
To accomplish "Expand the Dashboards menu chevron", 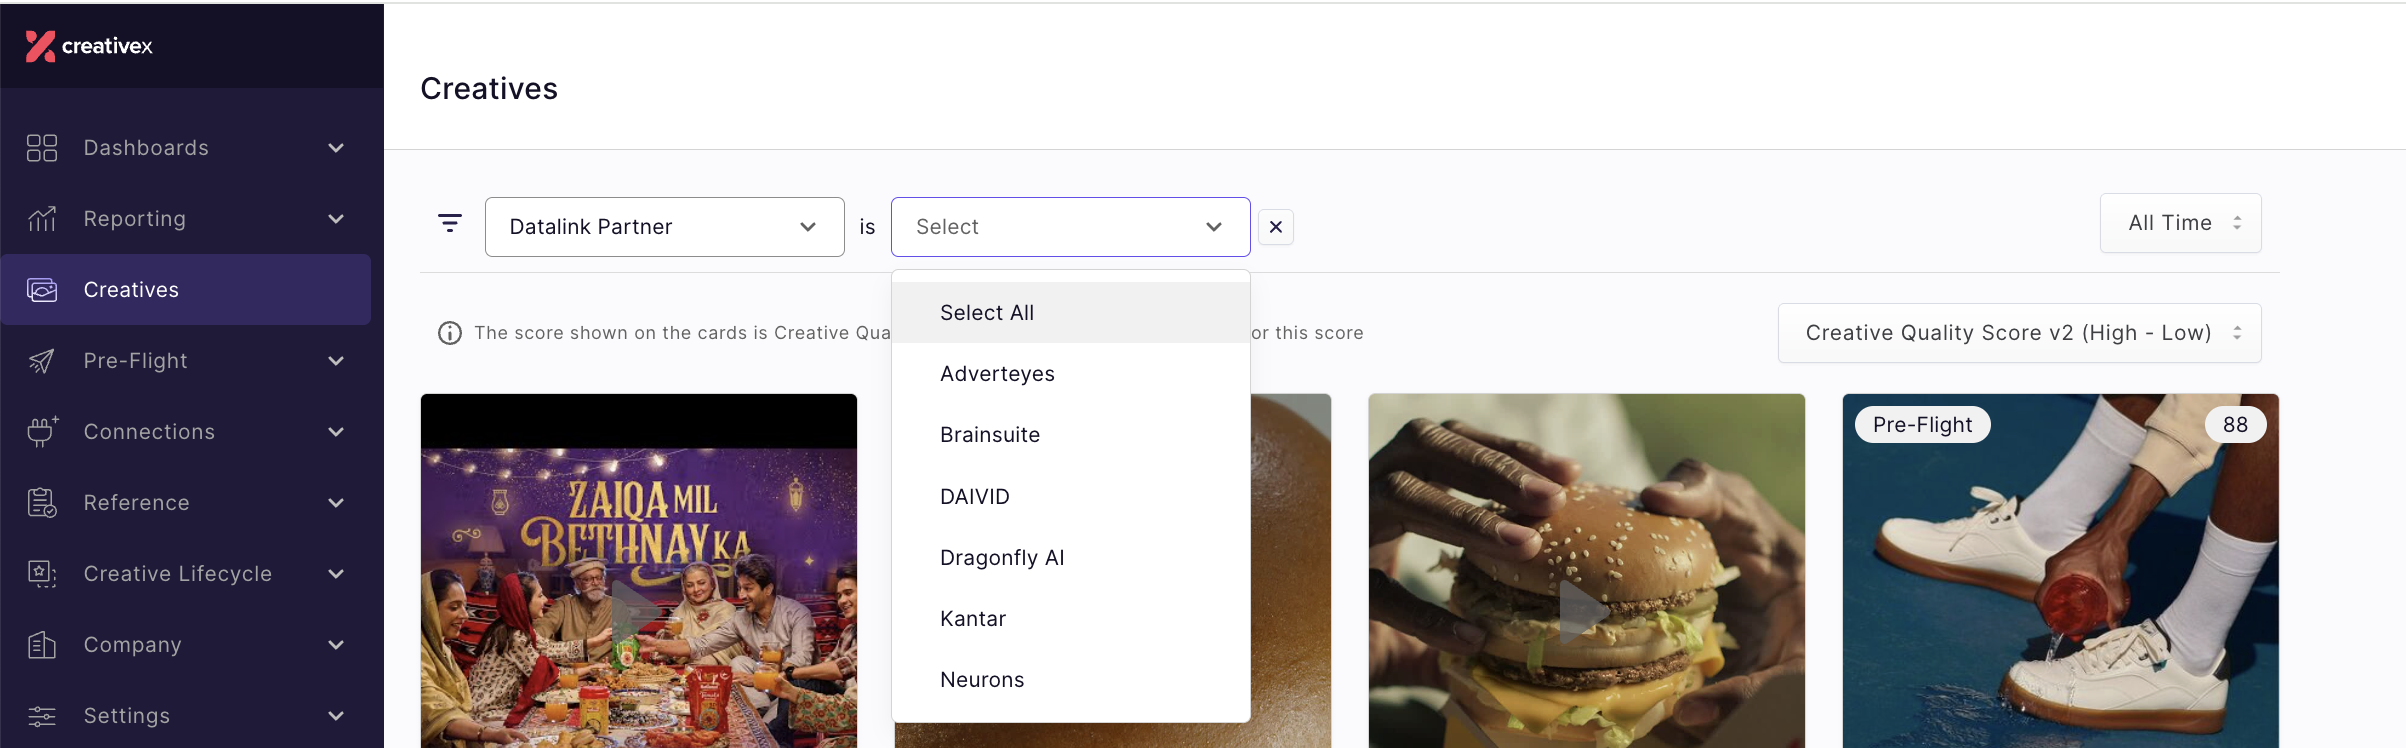I will click(336, 148).
